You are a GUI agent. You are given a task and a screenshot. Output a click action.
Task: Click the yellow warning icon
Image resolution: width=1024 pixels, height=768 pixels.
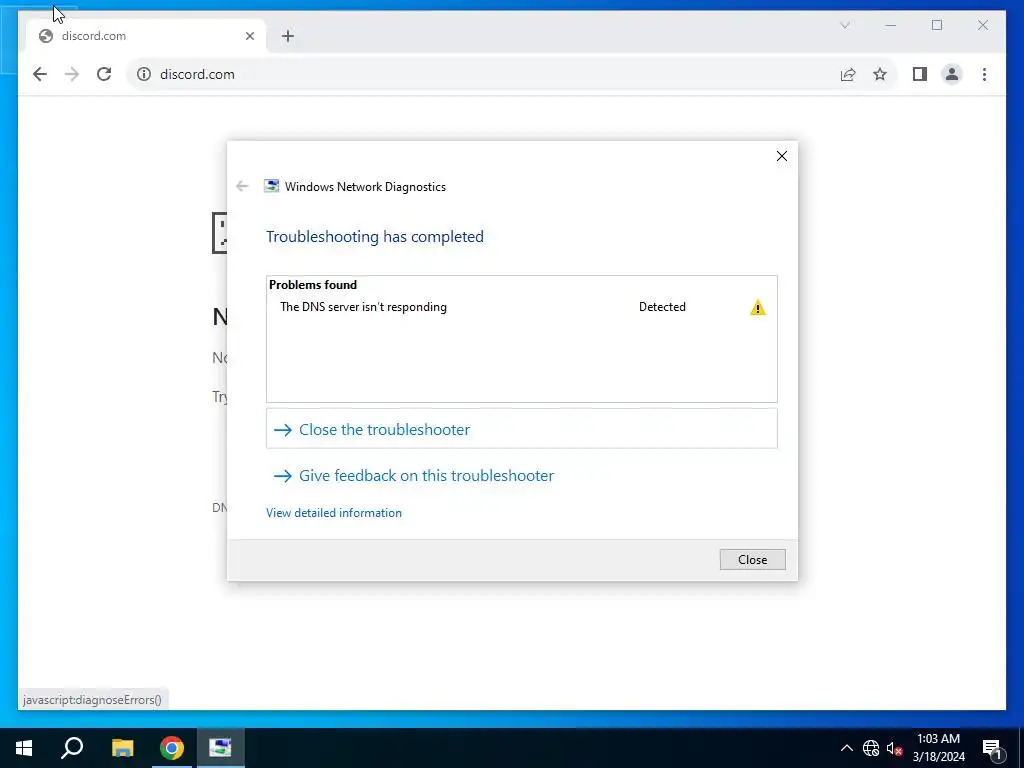tap(758, 308)
